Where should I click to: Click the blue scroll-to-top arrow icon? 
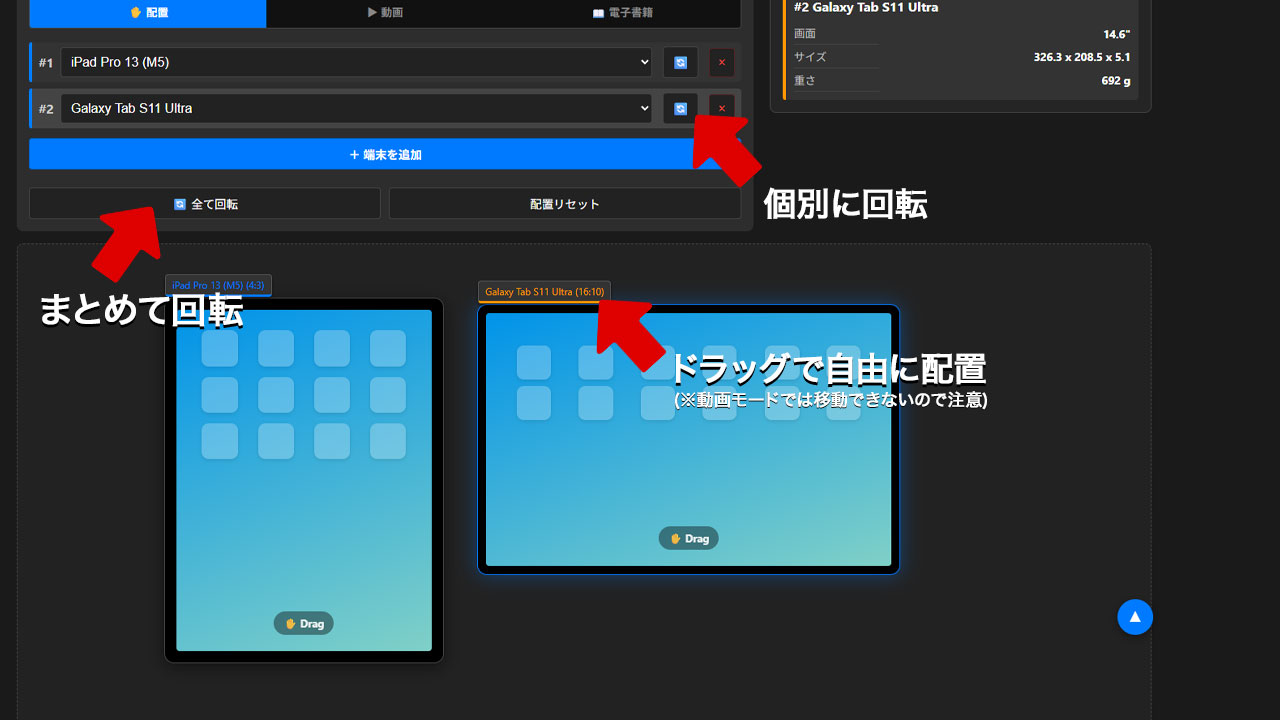1135,617
